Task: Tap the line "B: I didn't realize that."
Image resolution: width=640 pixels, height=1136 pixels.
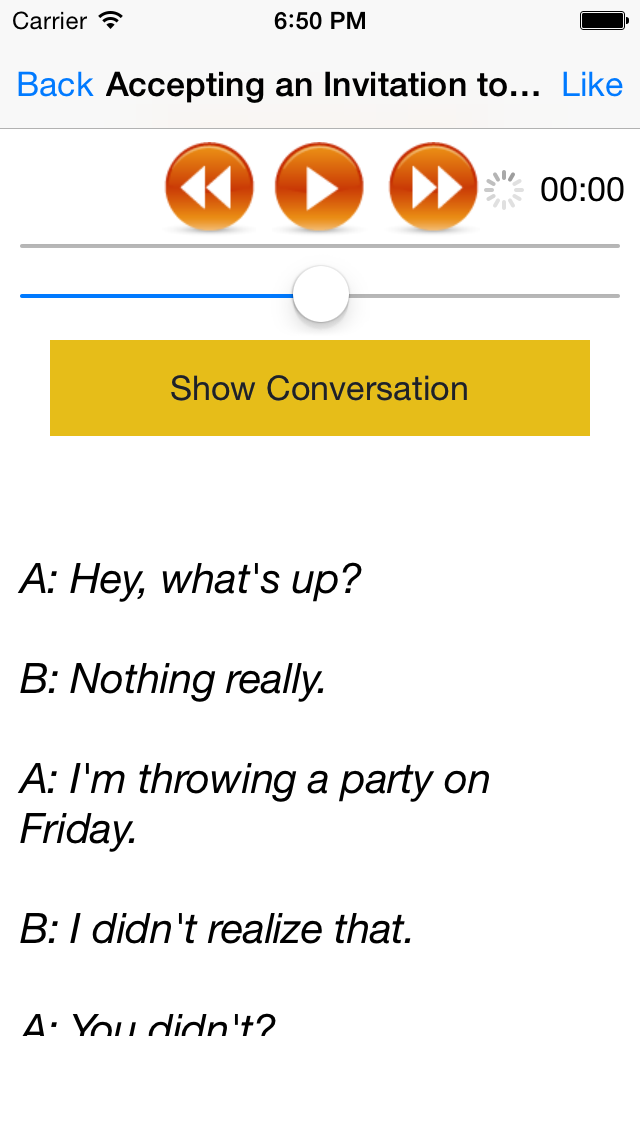Action: coord(216,930)
